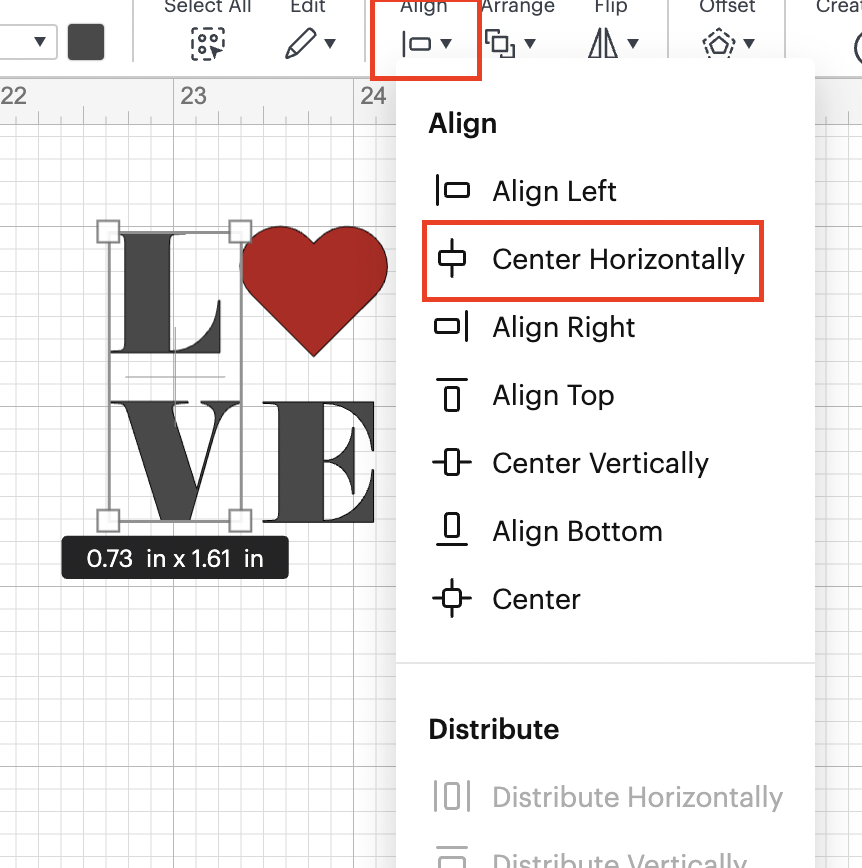Click the bottom-right selection resize handle
The image size is (862, 868).
click(240, 520)
